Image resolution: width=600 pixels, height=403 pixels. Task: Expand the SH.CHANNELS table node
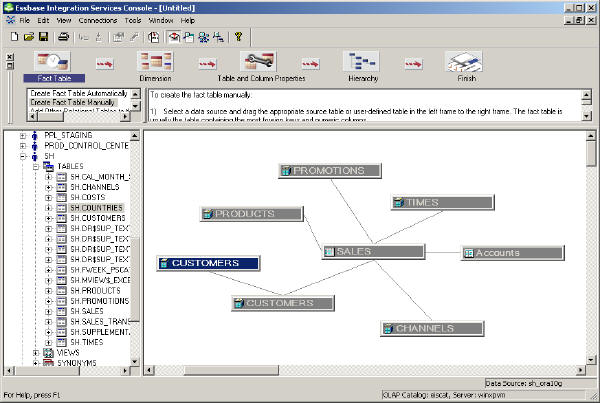click(x=48, y=187)
